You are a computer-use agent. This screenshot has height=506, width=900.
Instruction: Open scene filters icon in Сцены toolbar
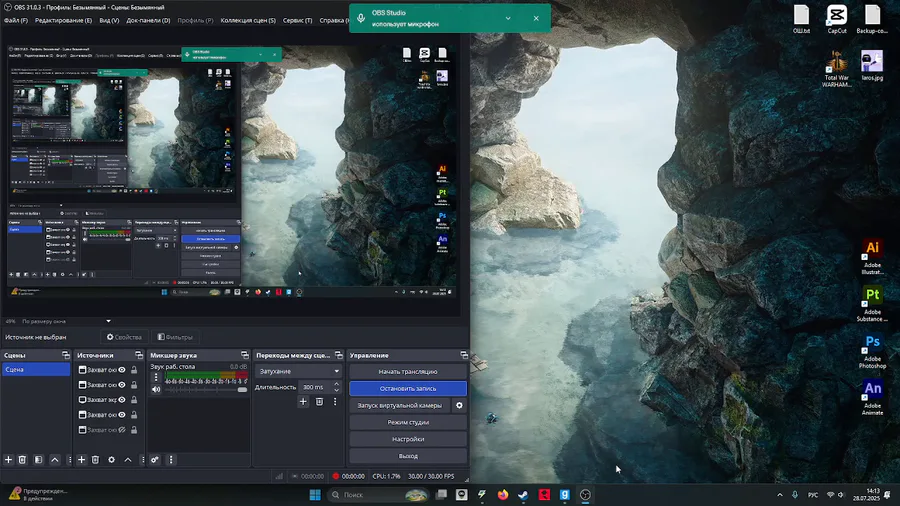pos(38,460)
